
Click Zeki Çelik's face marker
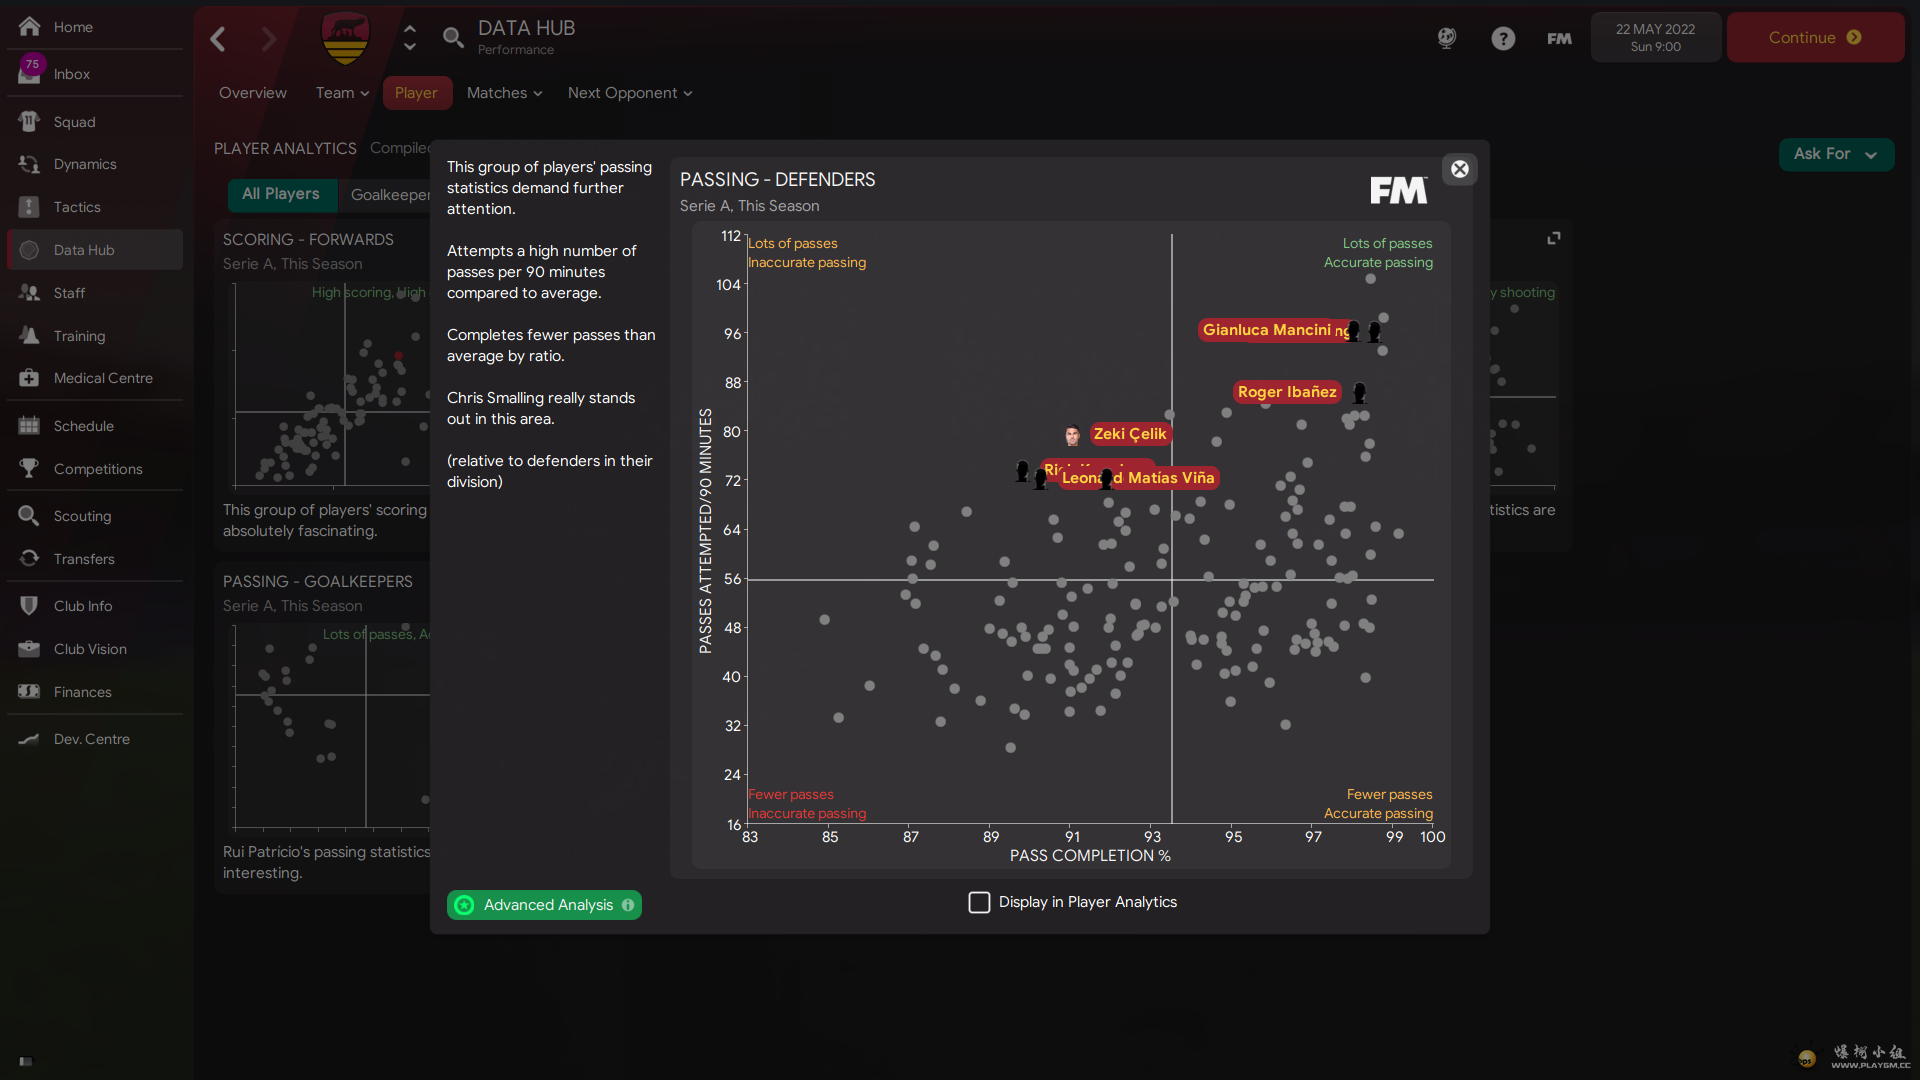[1072, 436]
